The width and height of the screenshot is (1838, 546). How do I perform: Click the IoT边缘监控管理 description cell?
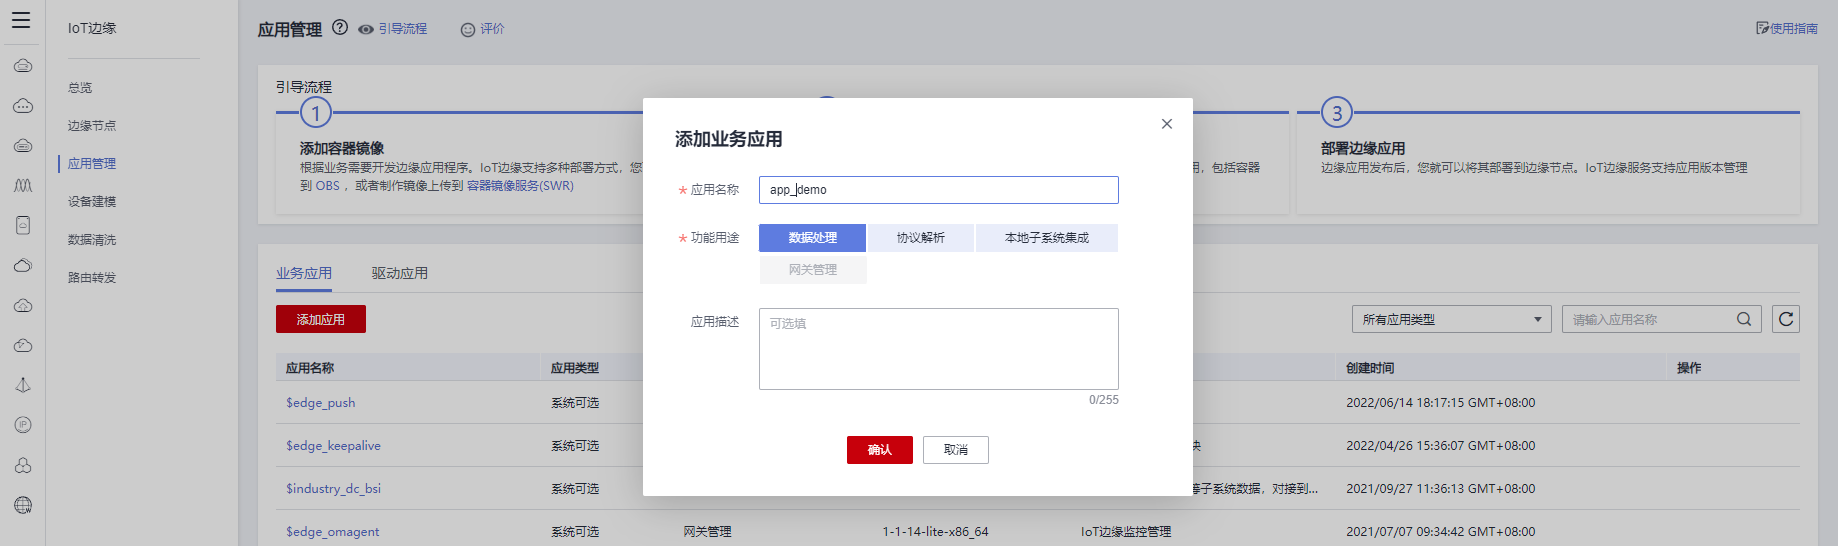tap(1126, 532)
